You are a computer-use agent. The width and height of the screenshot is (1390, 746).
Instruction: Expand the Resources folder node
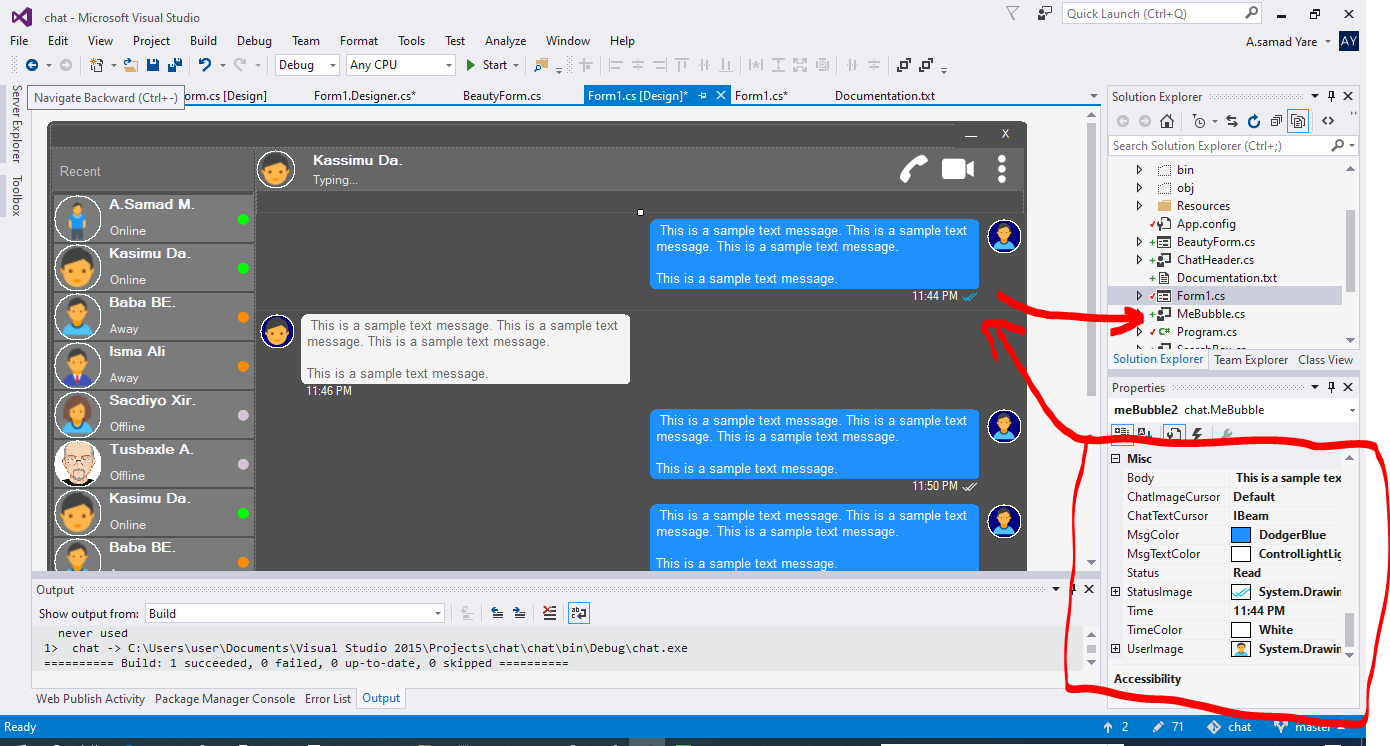coord(1139,206)
